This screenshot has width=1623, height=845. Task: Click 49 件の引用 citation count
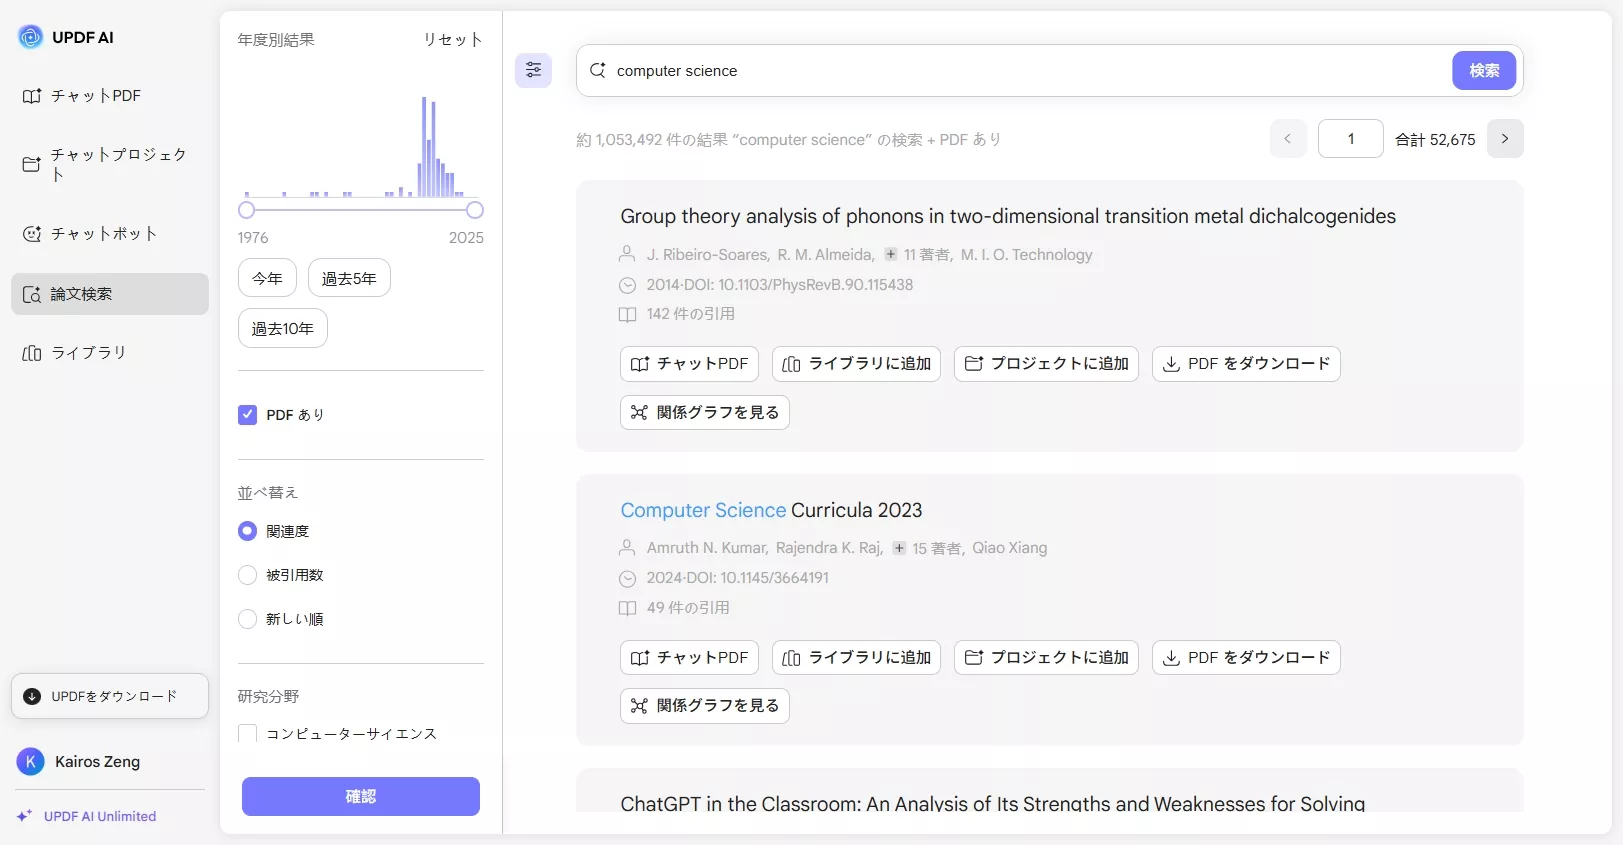tap(688, 608)
